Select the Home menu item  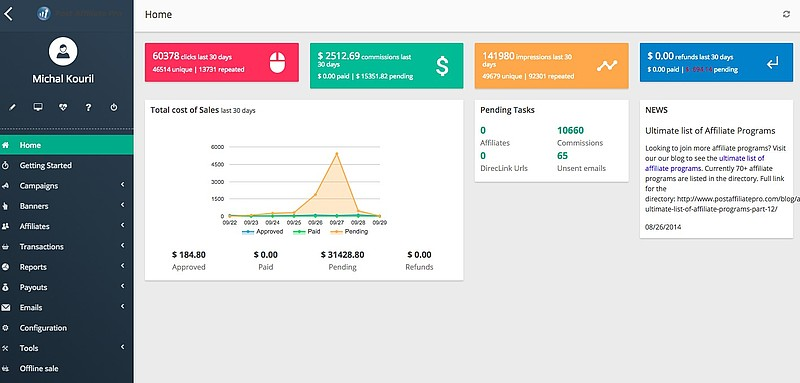66,145
